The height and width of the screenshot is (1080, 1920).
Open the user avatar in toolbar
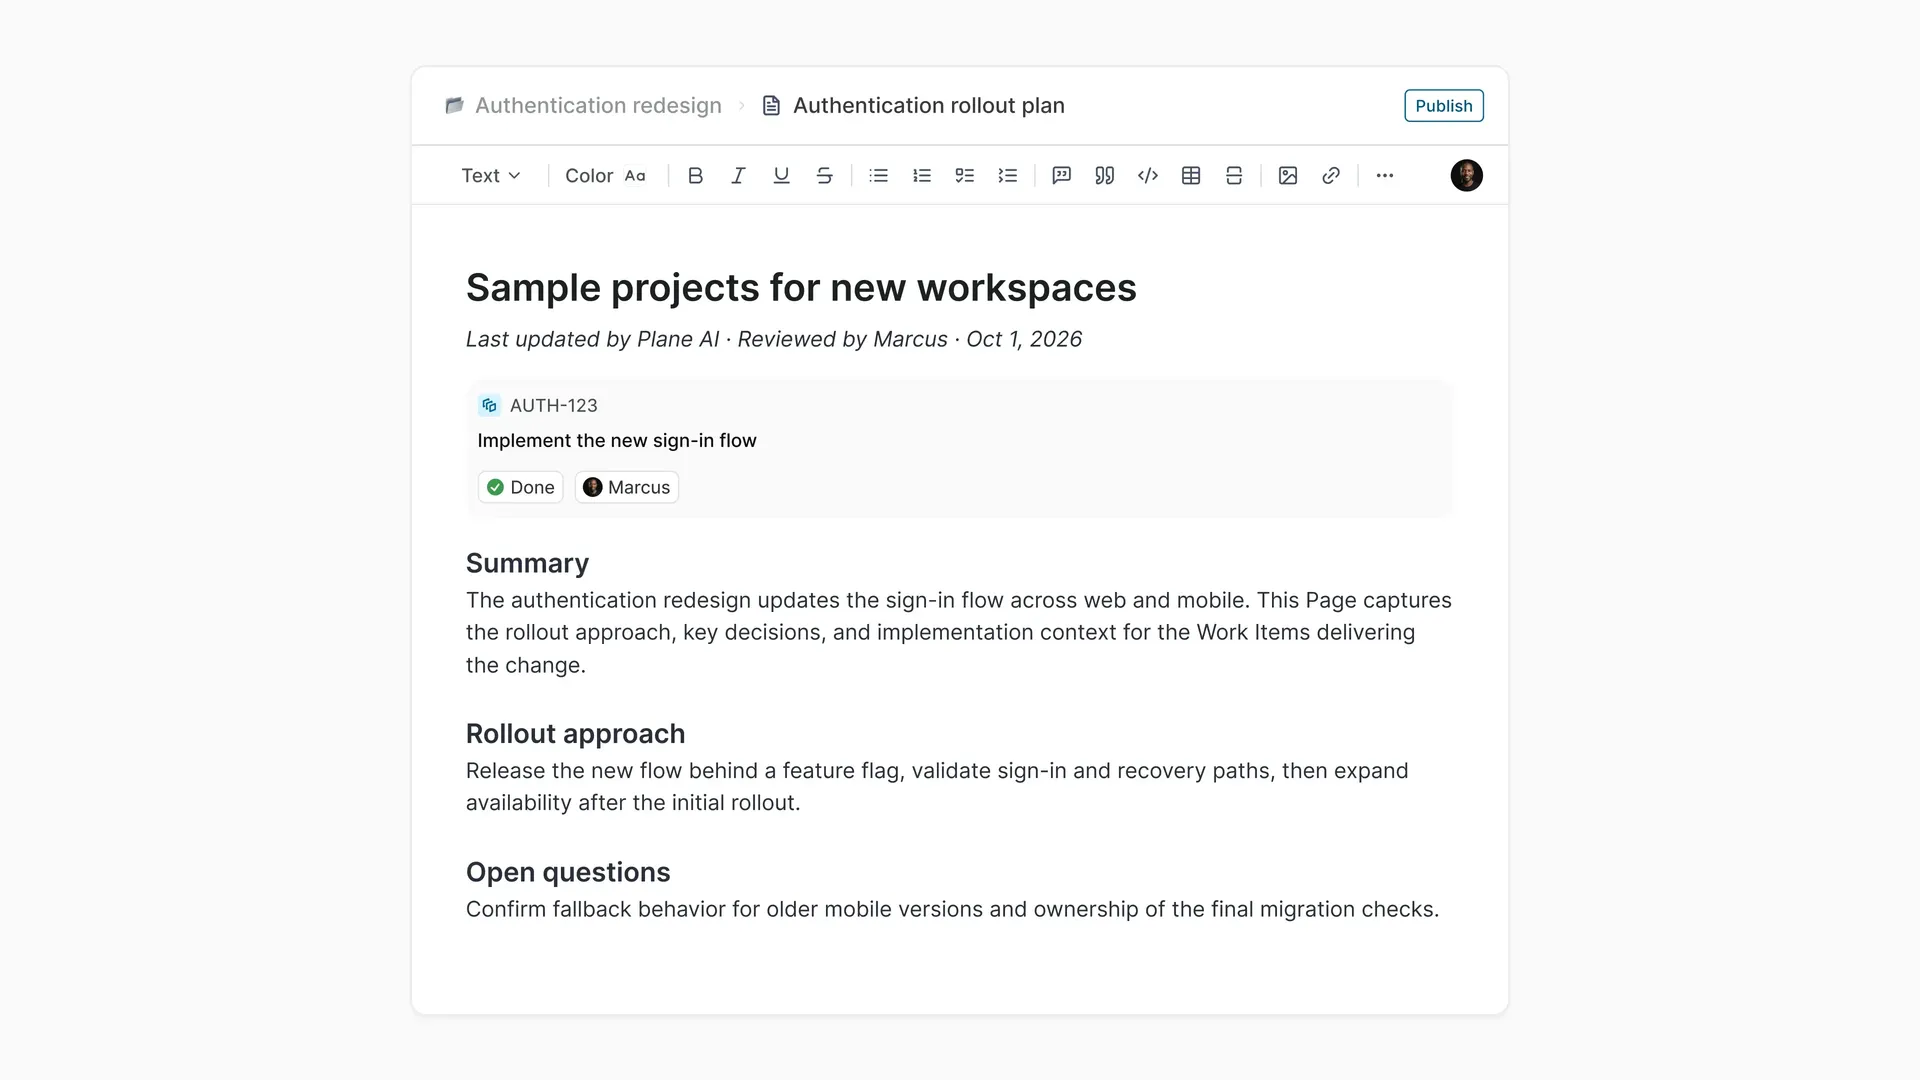(1466, 176)
